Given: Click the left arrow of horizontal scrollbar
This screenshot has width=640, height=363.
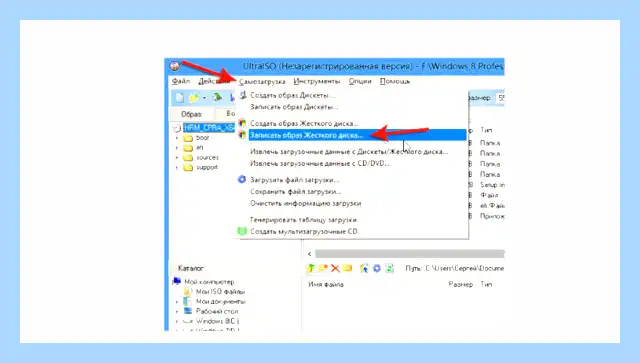Looking at the screenshot, I should [x=310, y=254].
